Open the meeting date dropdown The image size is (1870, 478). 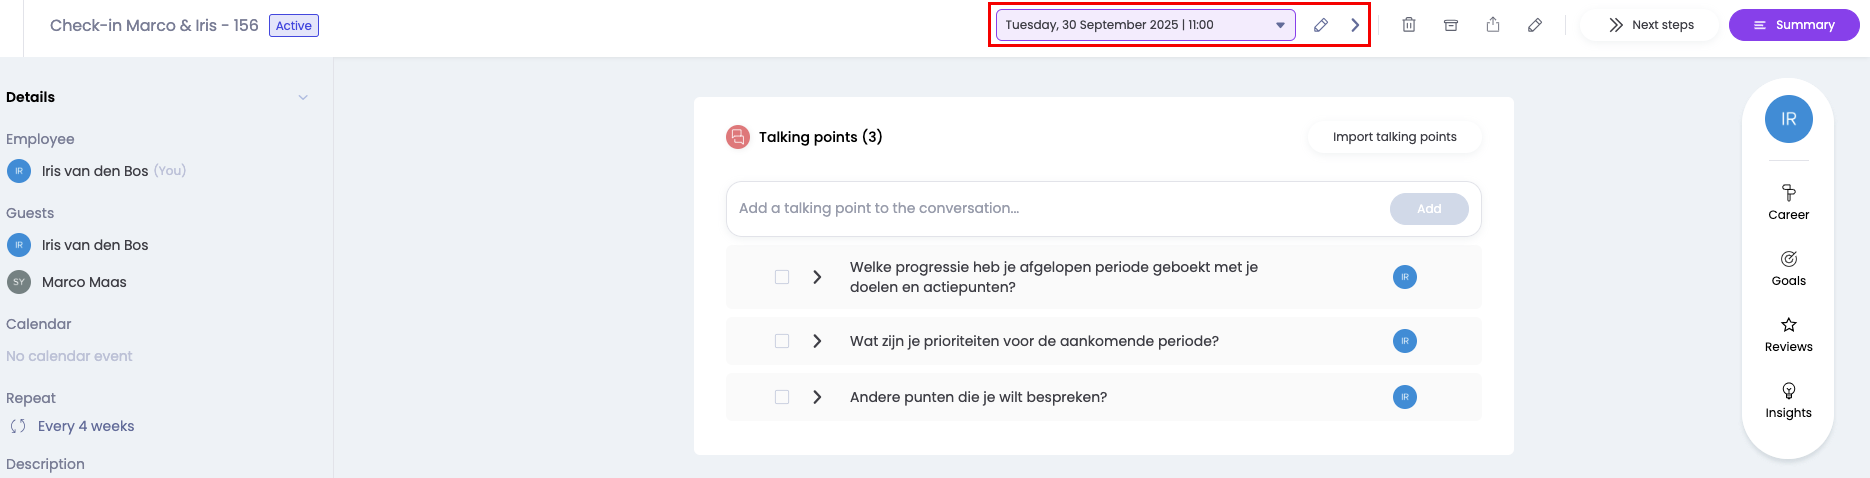[1145, 25]
